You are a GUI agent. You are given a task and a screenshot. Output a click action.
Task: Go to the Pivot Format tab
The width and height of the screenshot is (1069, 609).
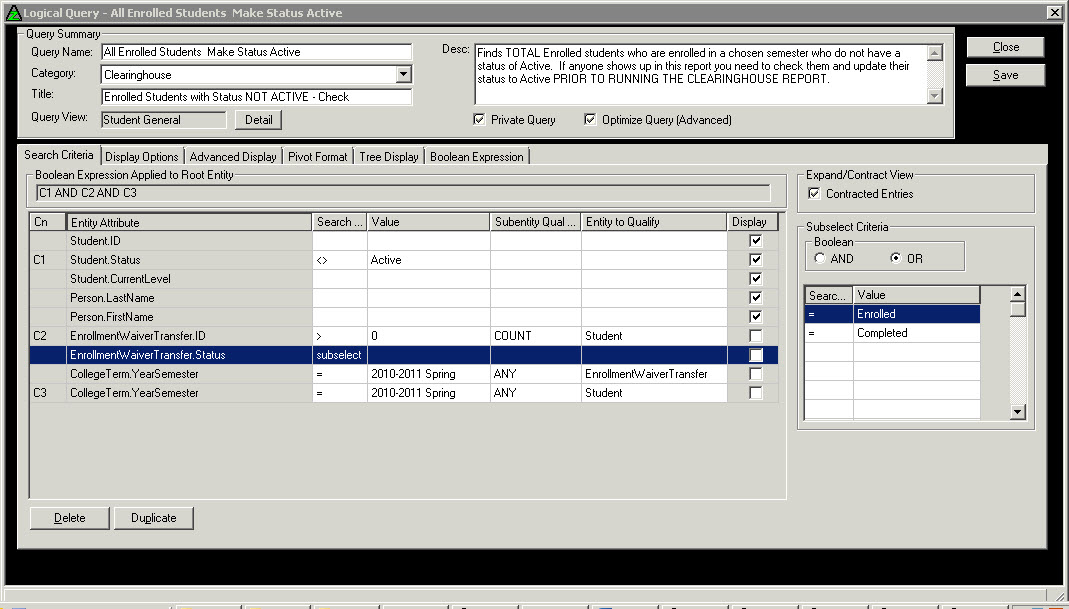(x=318, y=157)
